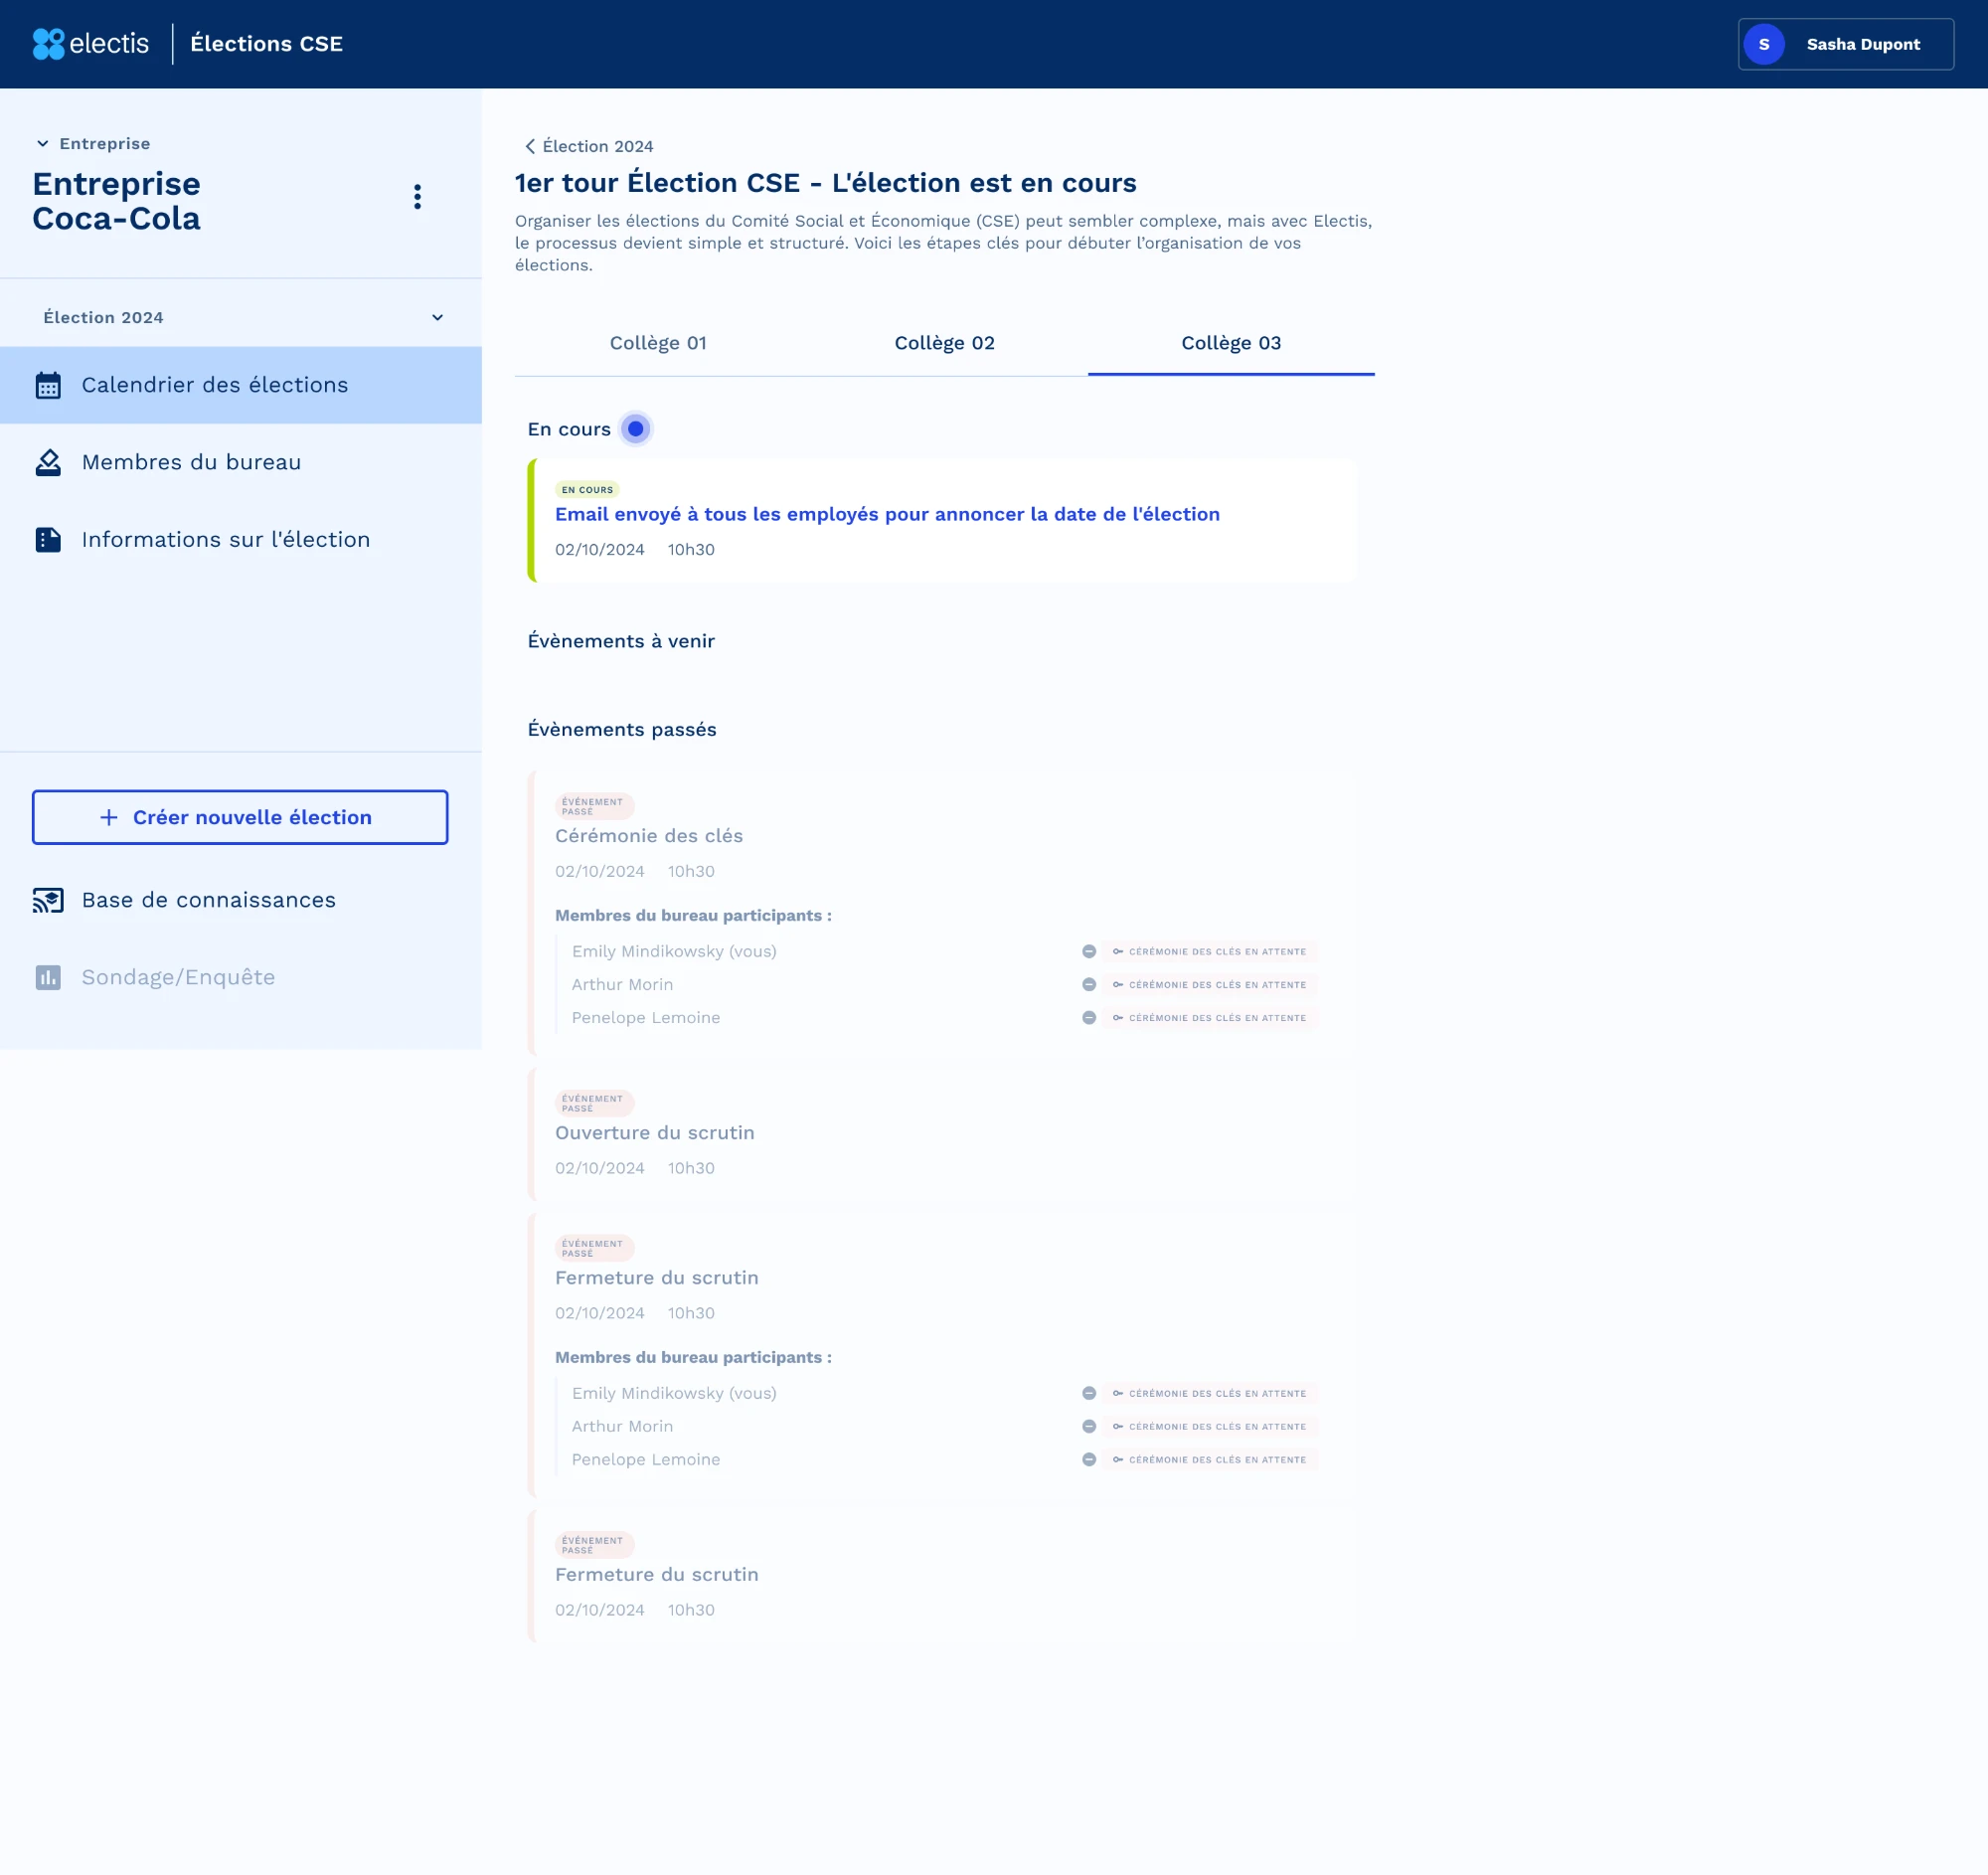Viewport: 1988px width, 1875px height.
Task: Click the Electis logo
Action: point(90,44)
